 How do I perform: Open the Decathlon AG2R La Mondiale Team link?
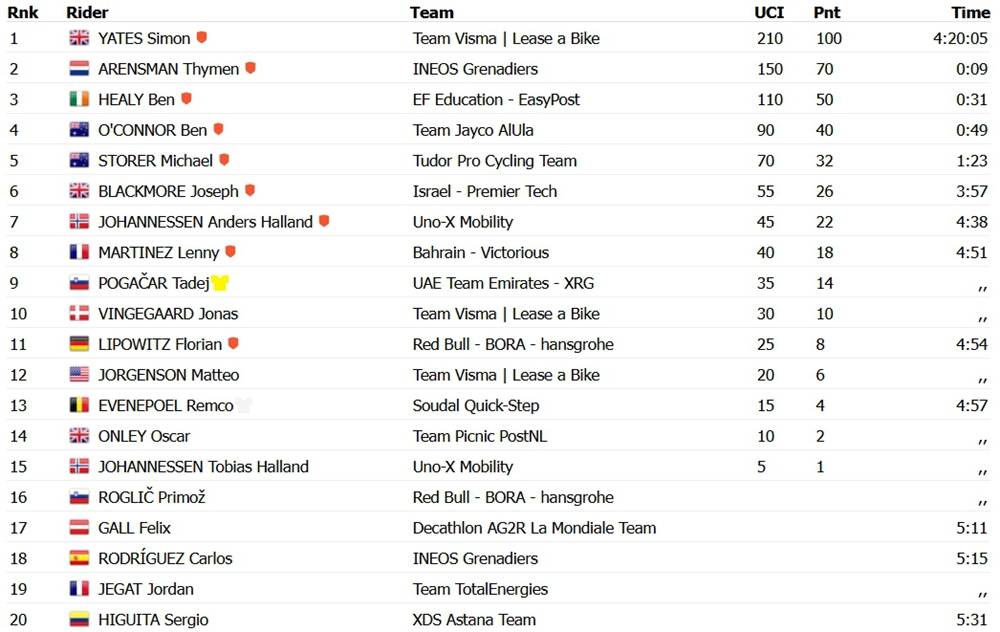click(534, 528)
